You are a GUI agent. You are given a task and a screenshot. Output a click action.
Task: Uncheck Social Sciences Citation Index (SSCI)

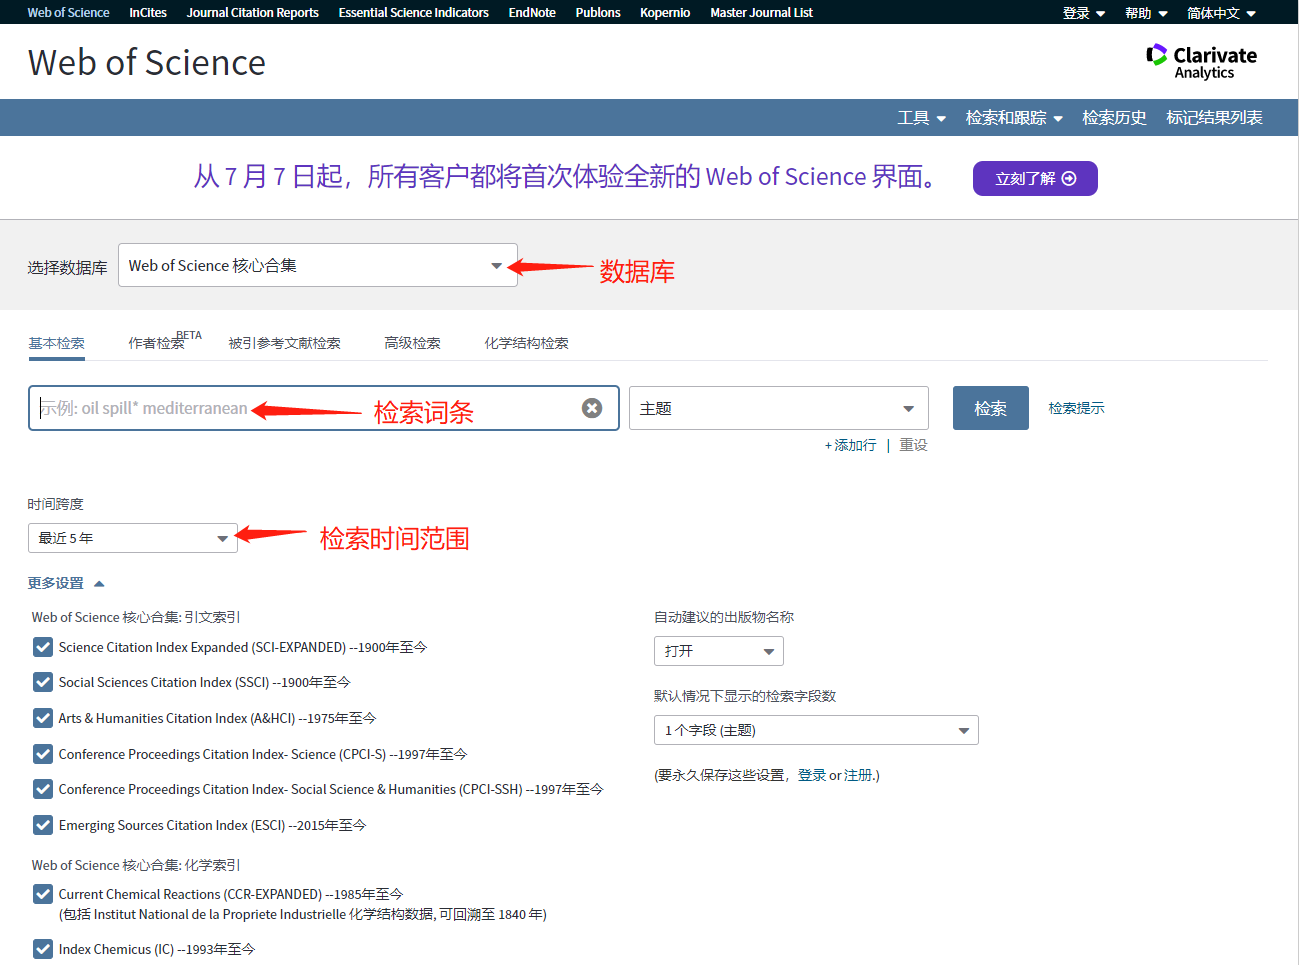coord(43,682)
